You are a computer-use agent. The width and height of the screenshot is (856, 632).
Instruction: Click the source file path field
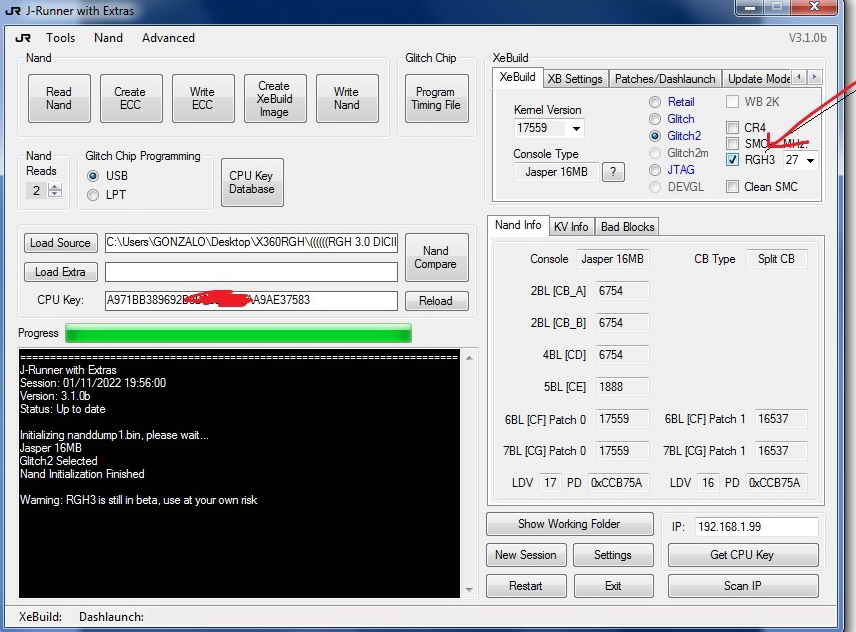251,242
